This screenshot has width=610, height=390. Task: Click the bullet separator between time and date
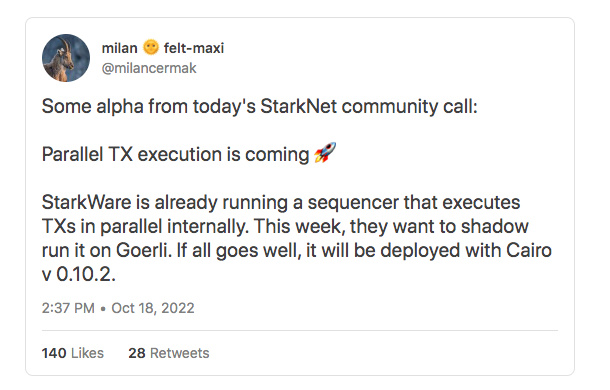click(x=103, y=309)
